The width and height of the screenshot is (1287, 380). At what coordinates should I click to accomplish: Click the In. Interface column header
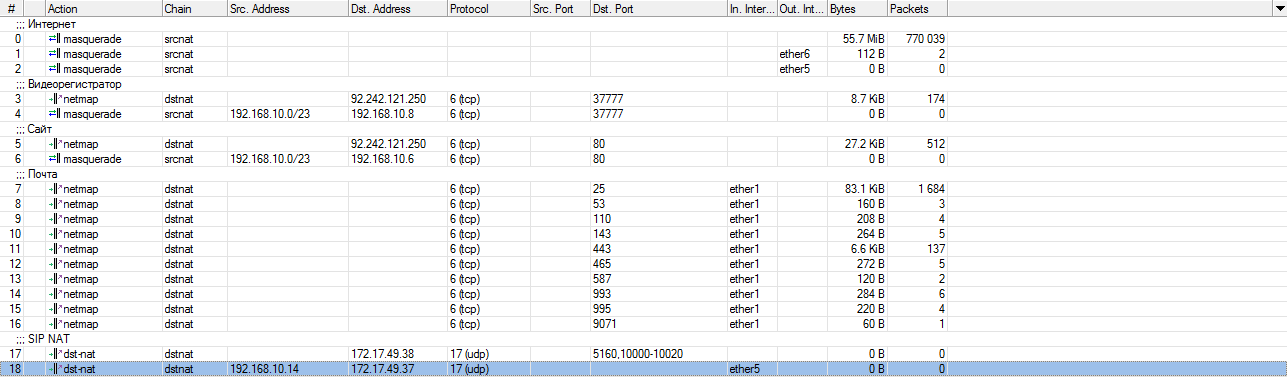click(752, 8)
